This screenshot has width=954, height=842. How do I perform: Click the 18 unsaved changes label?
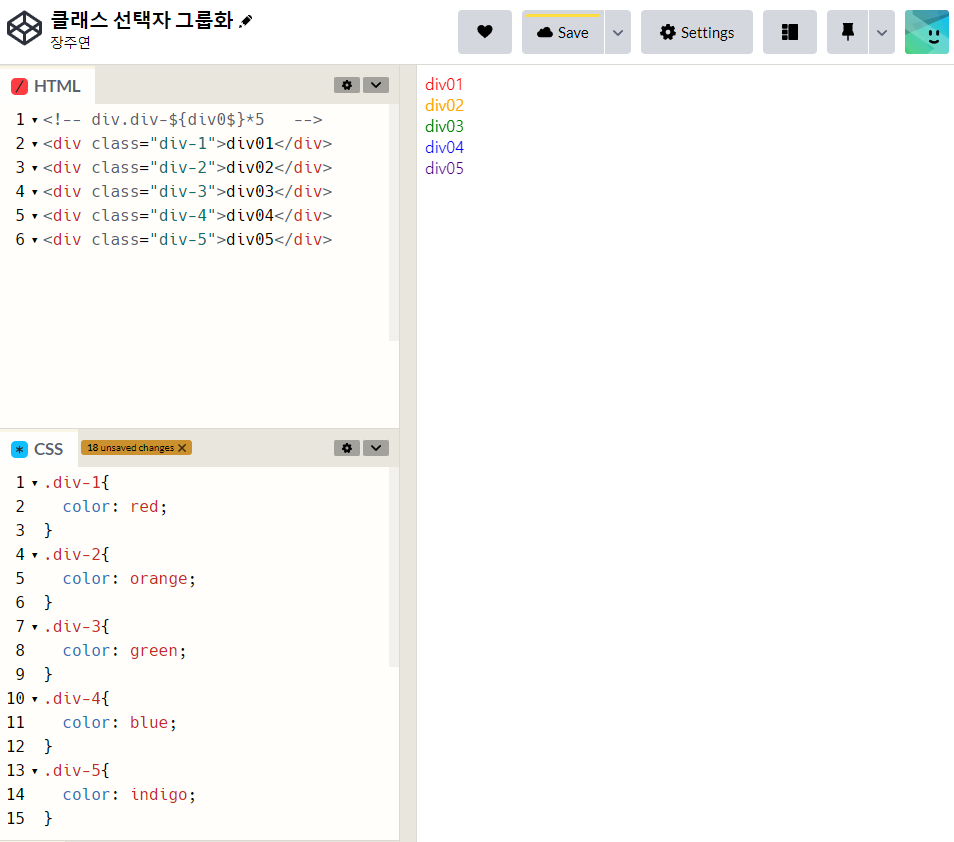(130, 448)
